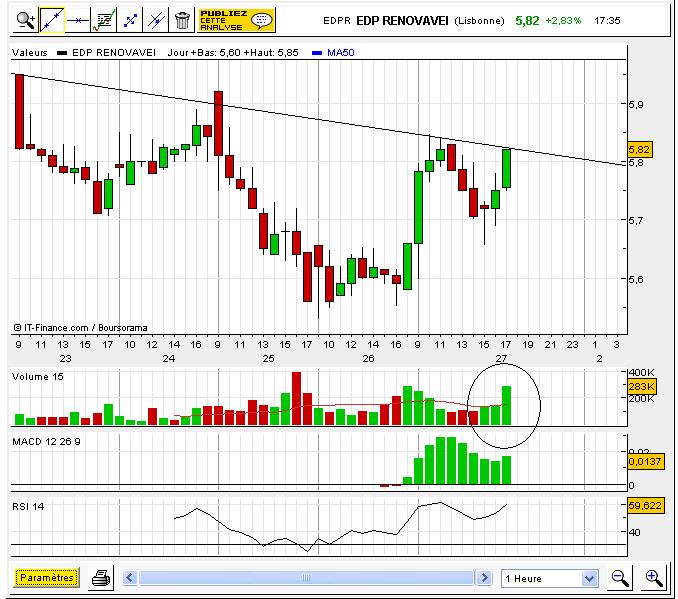Click the scrollbar right arrow

[484, 578]
